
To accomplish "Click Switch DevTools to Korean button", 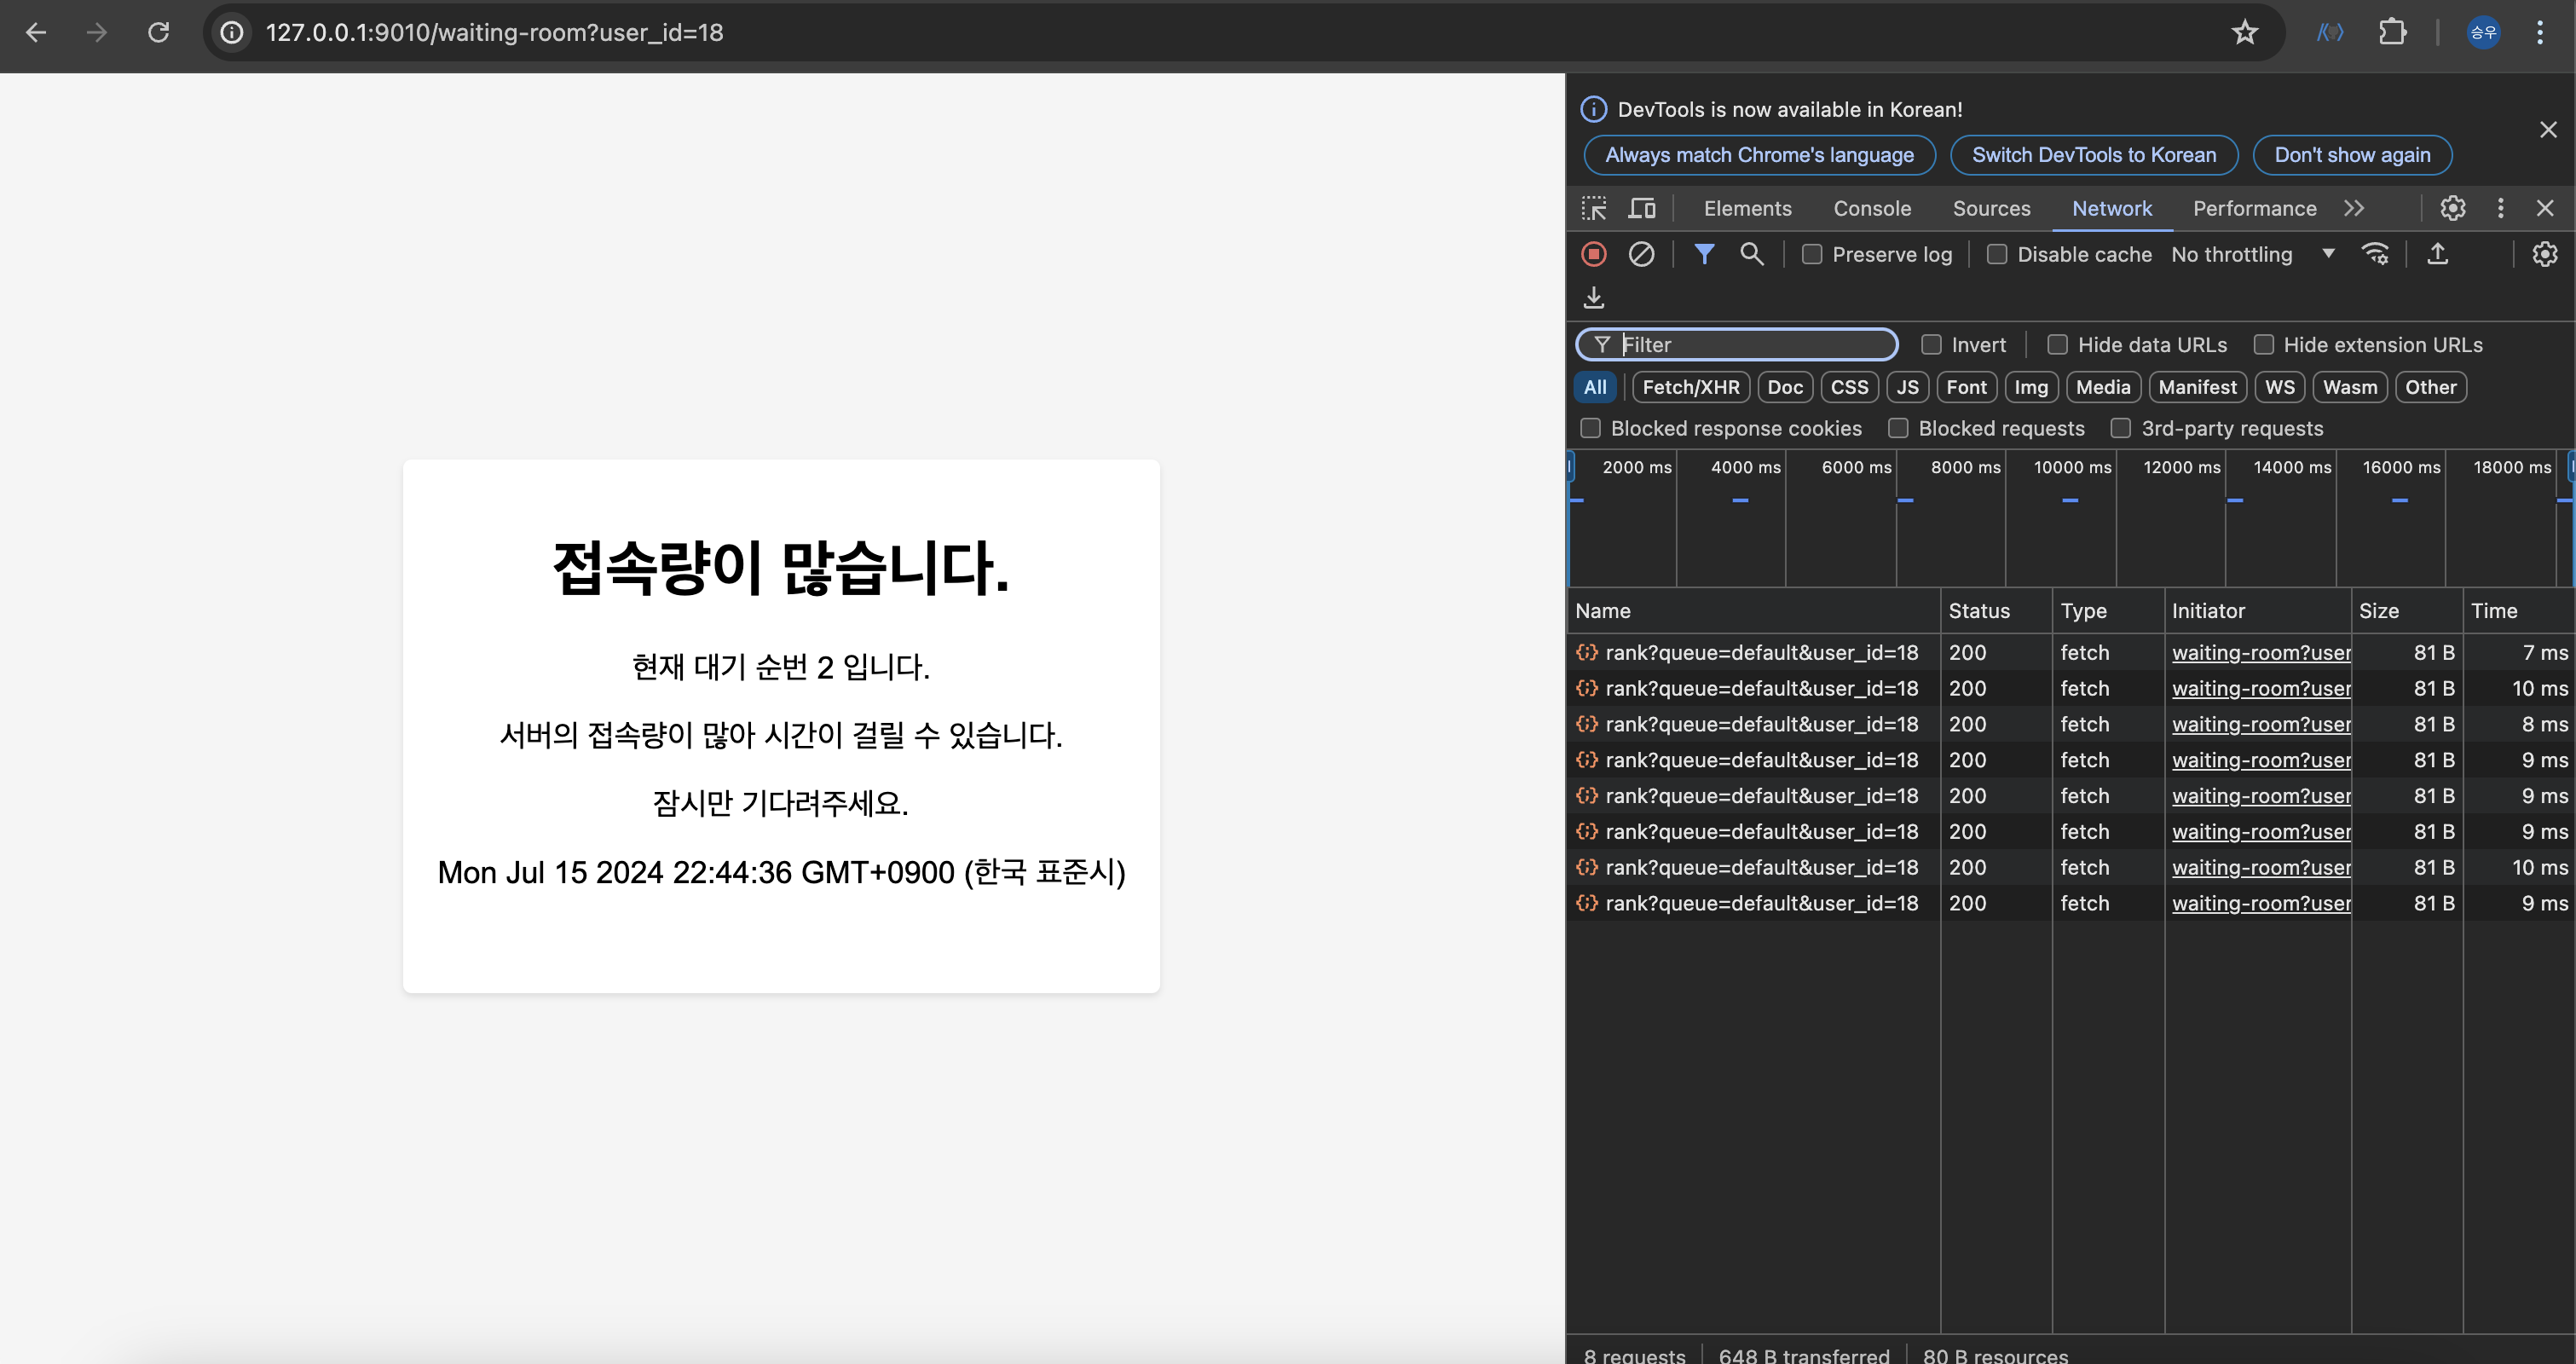I will [2093, 155].
